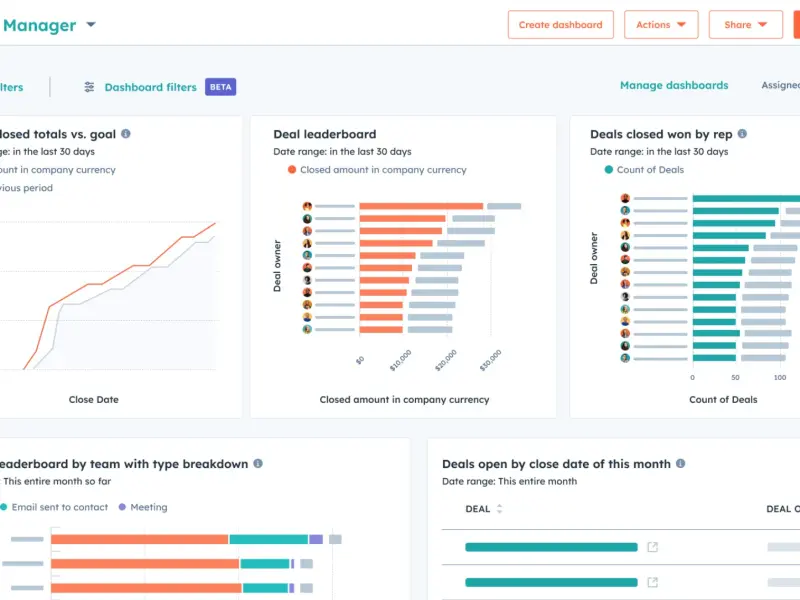Click top avatar in Deal leaderboard chart
The width and height of the screenshot is (800, 600).
[308, 206]
